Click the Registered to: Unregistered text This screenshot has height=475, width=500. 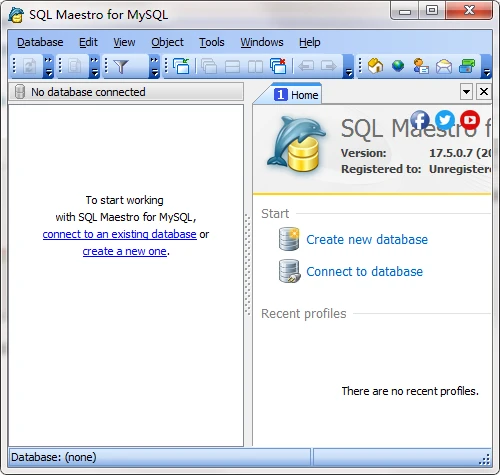(416, 169)
